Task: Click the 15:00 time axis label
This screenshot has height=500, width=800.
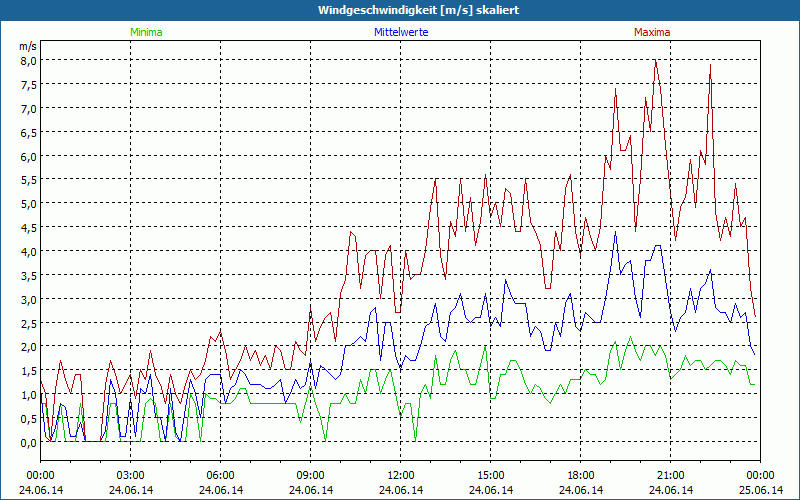Action: (491, 476)
